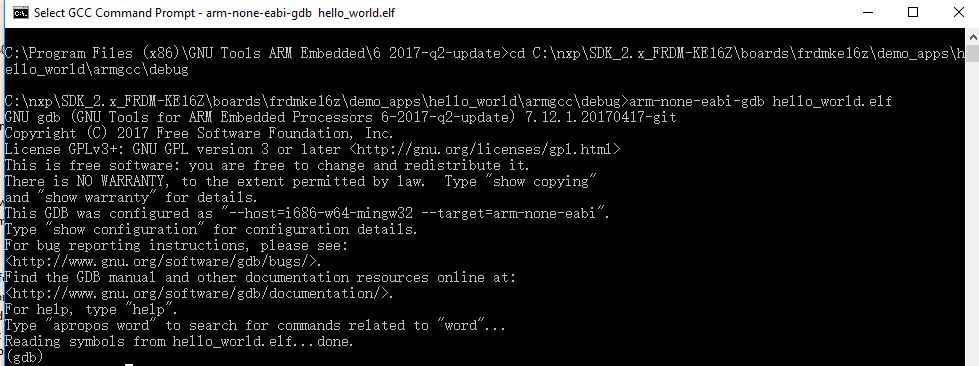979x366 pixels.
Task: Click the "show warranty" quoted text
Action: coord(98,197)
